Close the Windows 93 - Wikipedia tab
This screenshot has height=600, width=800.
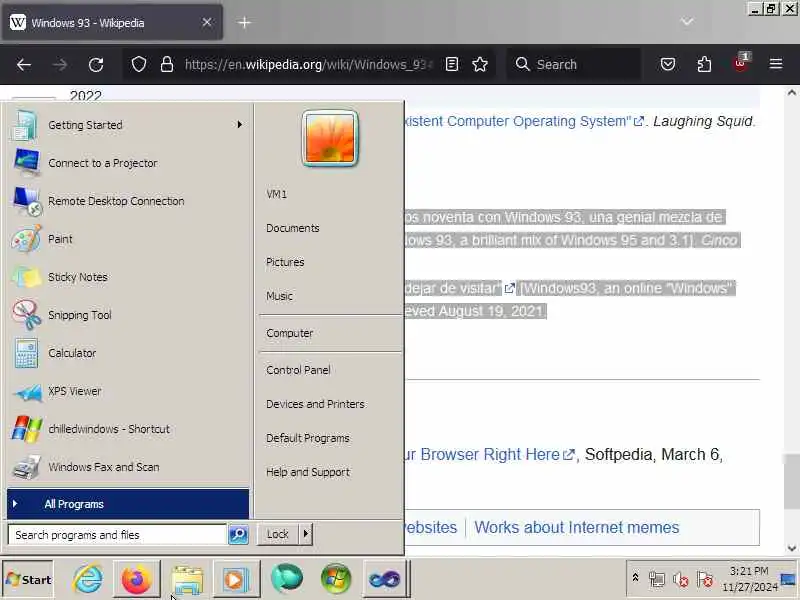207,22
